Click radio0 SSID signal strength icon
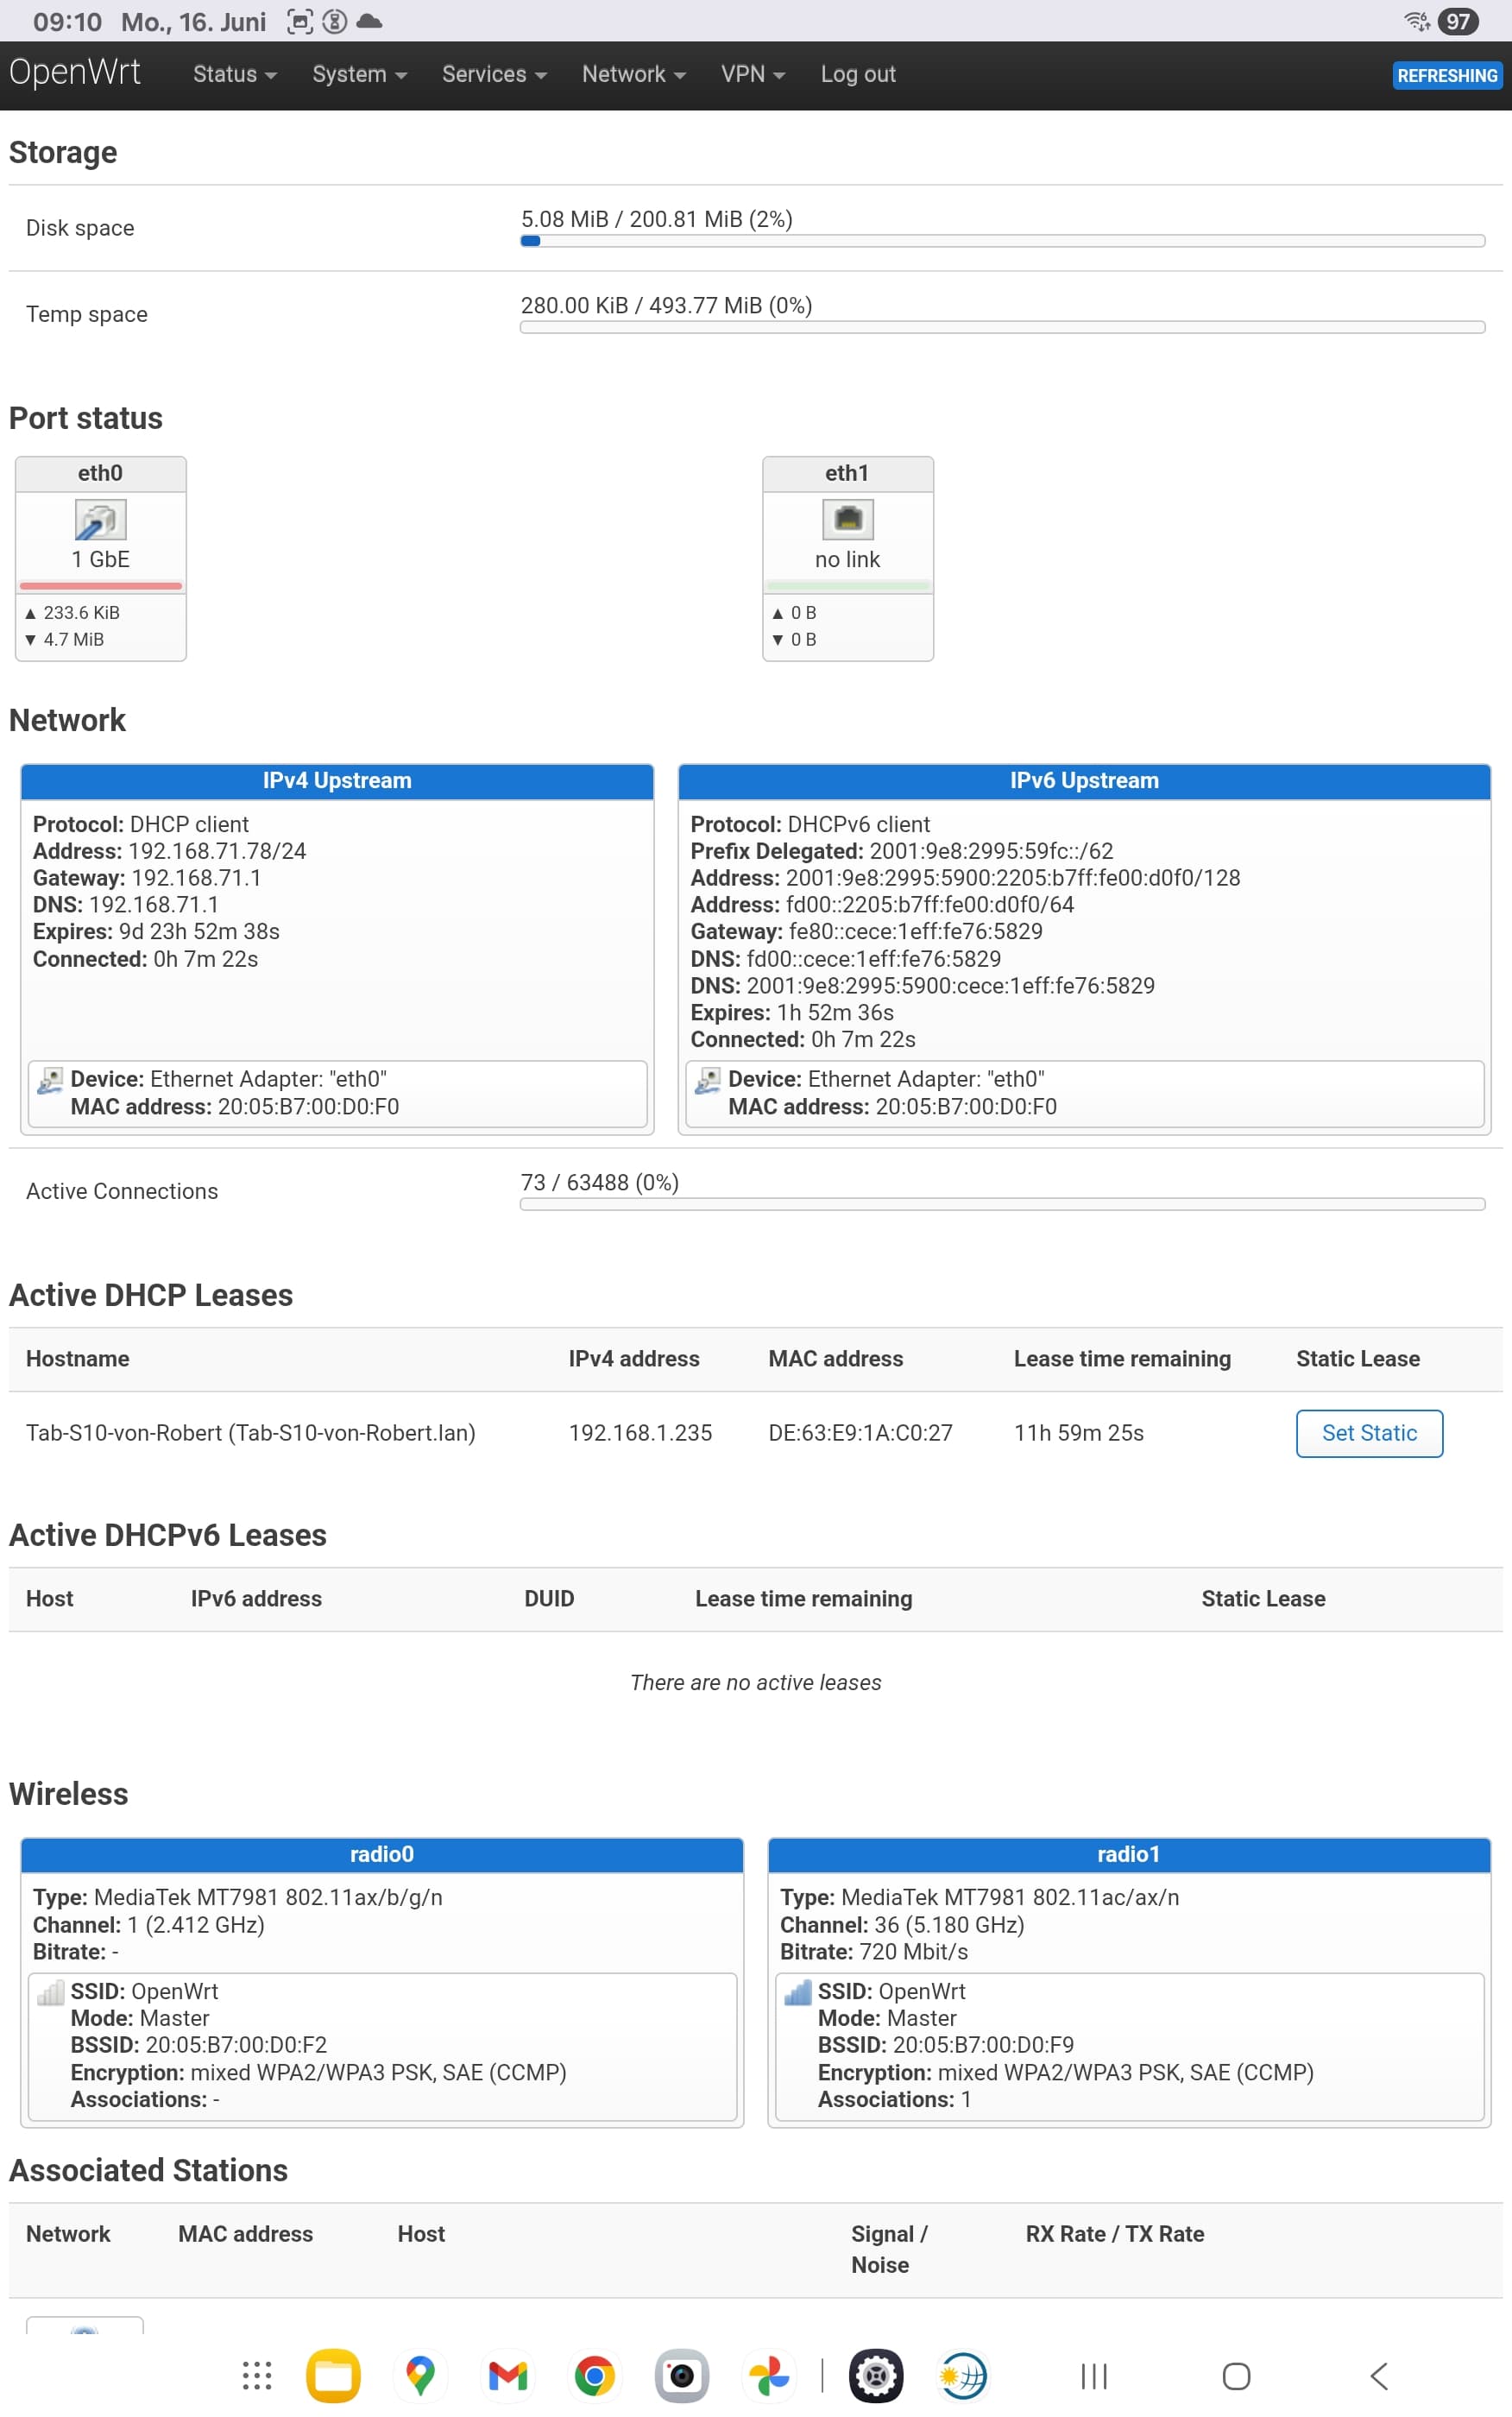Screen dimensions: 1512x2417 [x=50, y=1992]
